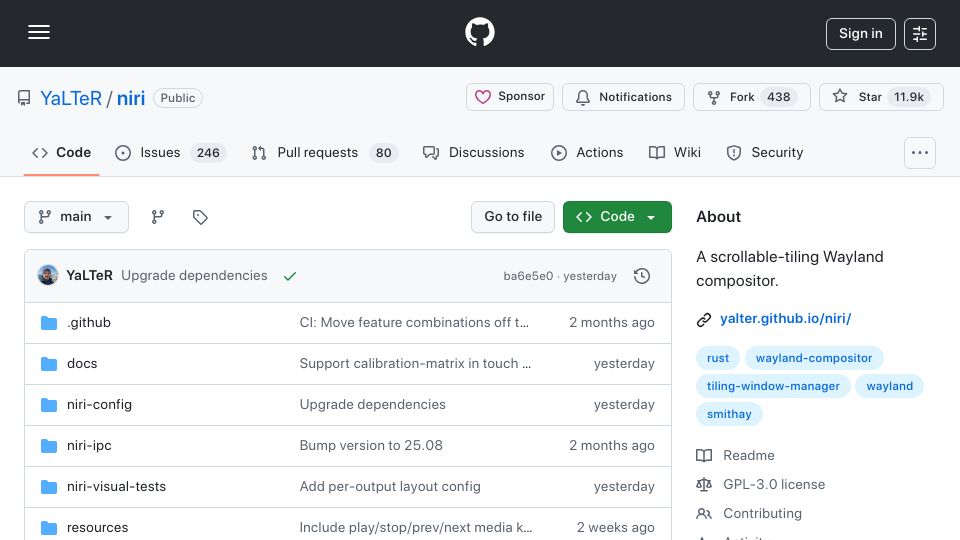Screen dimensions: 960x540
Task: Select the rust topic tag
Action: (718, 358)
